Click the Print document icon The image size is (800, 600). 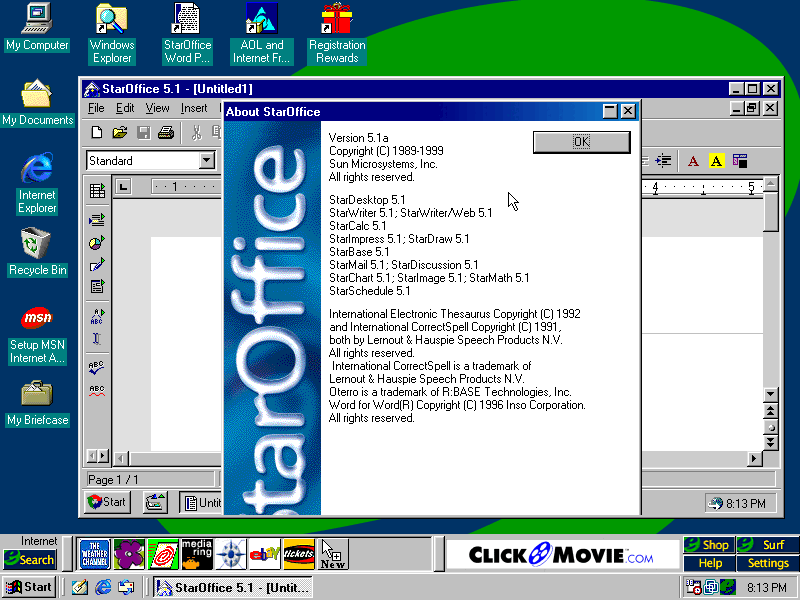click(166, 132)
